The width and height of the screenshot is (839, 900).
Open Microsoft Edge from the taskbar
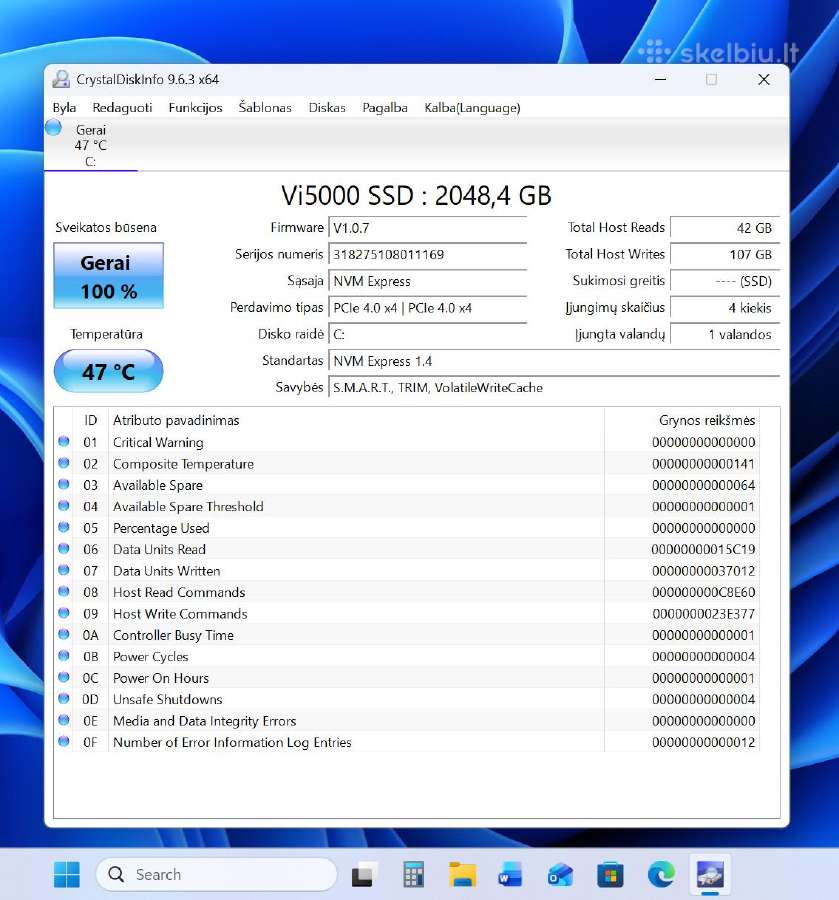[x=661, y=874]
